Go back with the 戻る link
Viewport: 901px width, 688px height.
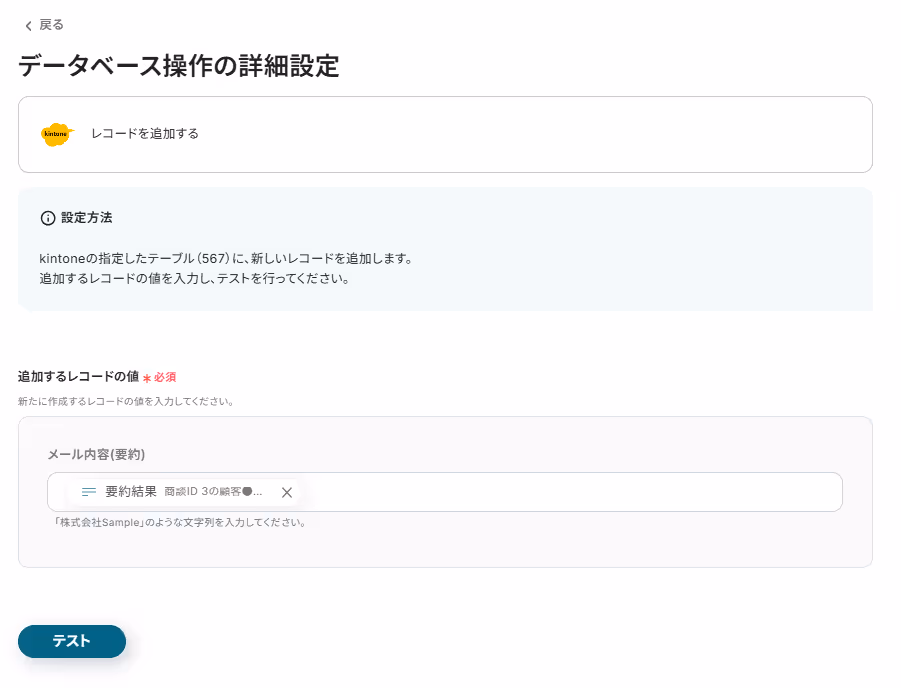click(44, 25)
